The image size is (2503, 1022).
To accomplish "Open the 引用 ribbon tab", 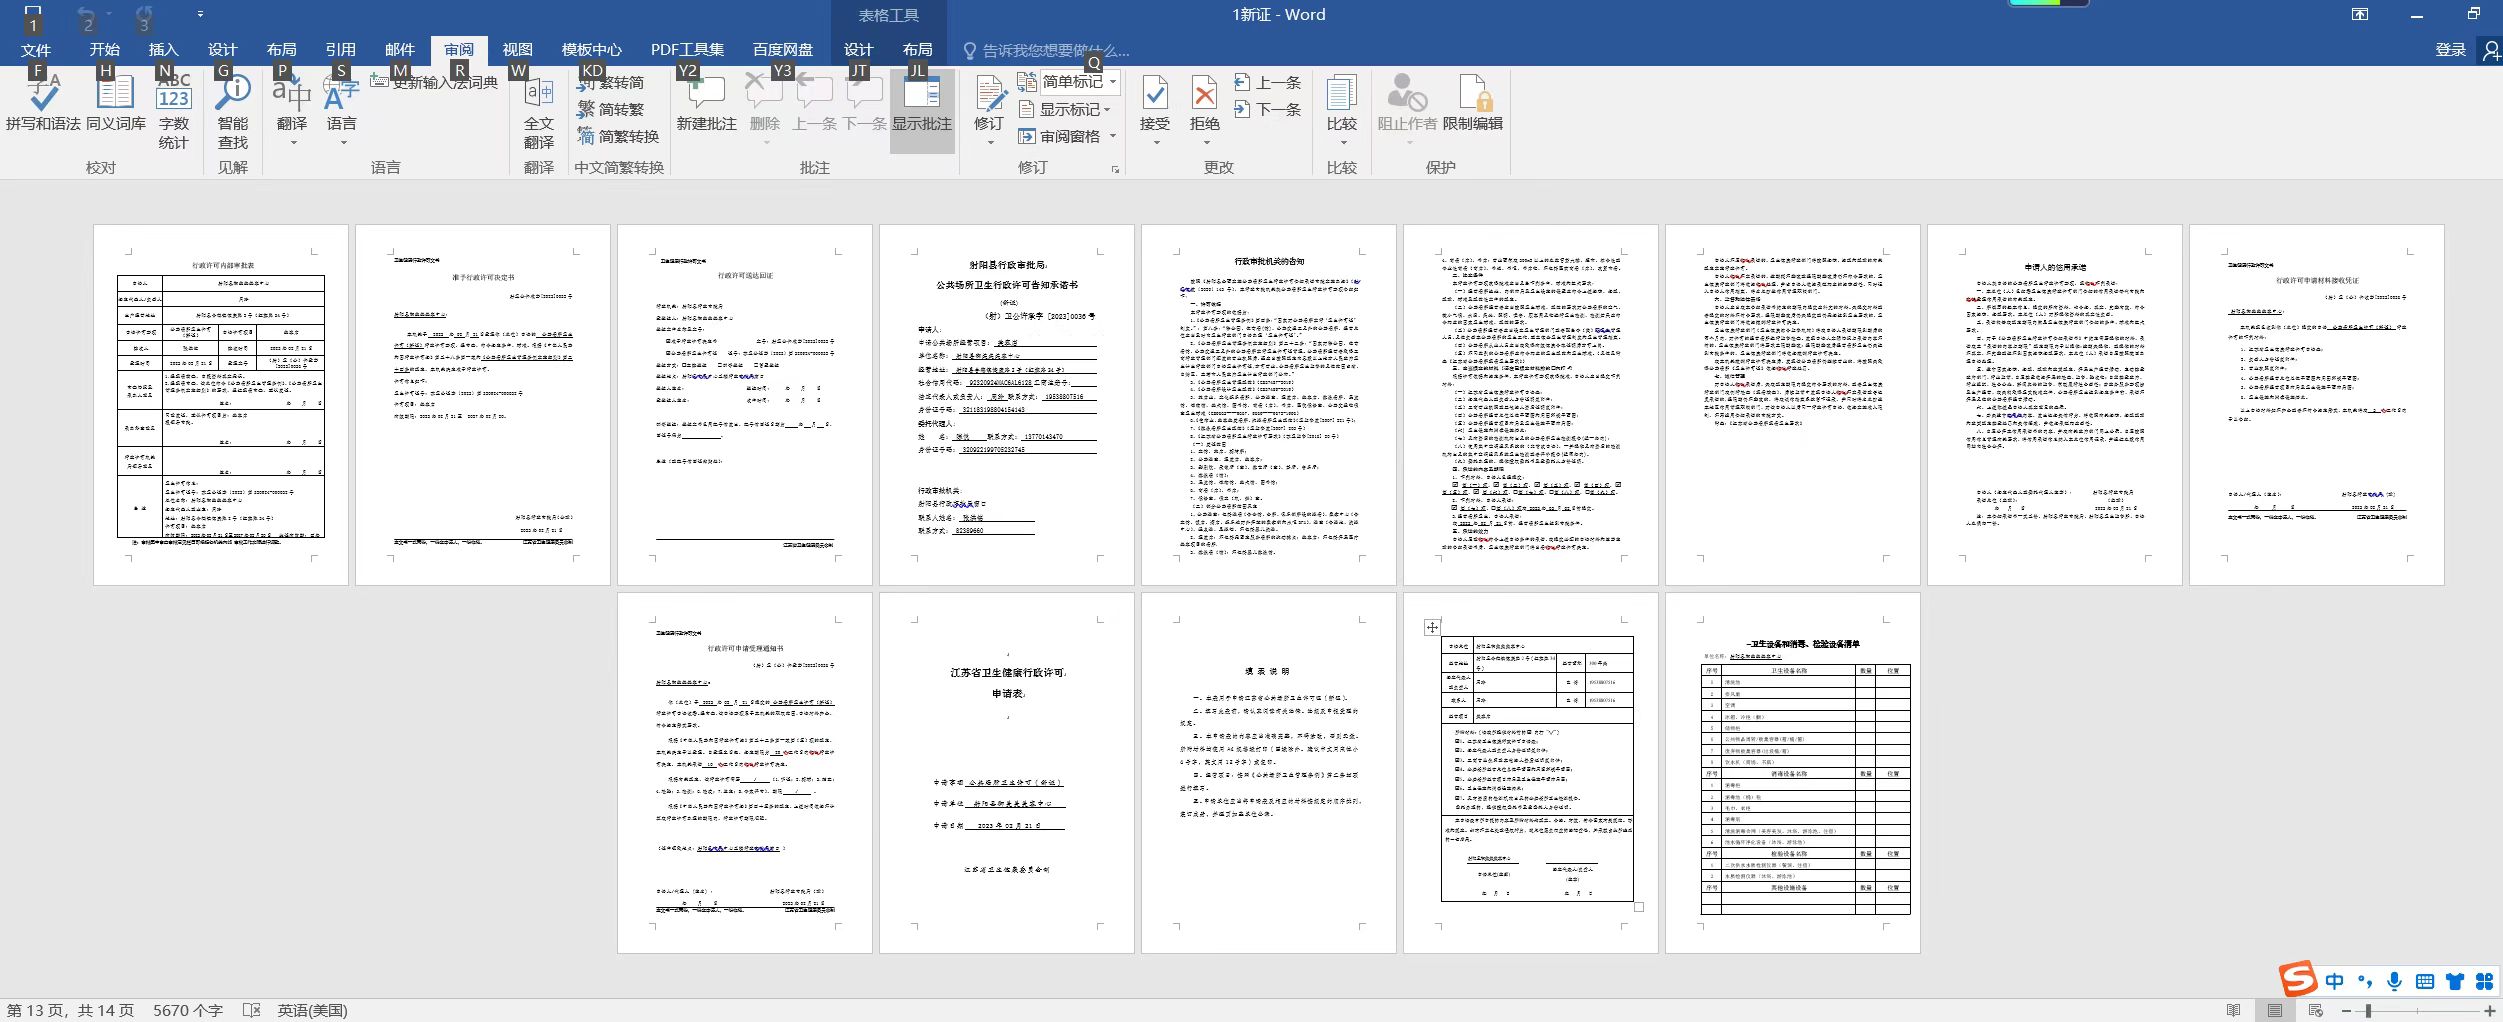I will tap(340, 49).
